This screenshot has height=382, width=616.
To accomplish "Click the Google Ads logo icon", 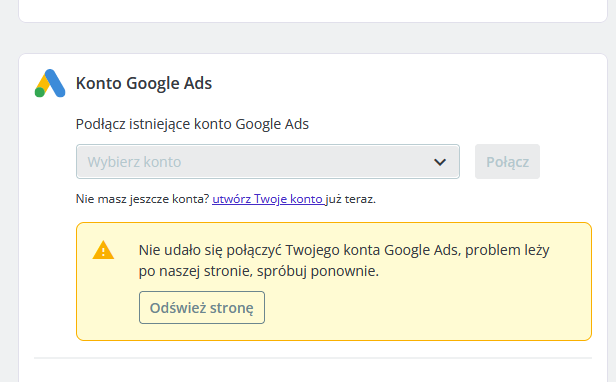I will pos(50,83).
